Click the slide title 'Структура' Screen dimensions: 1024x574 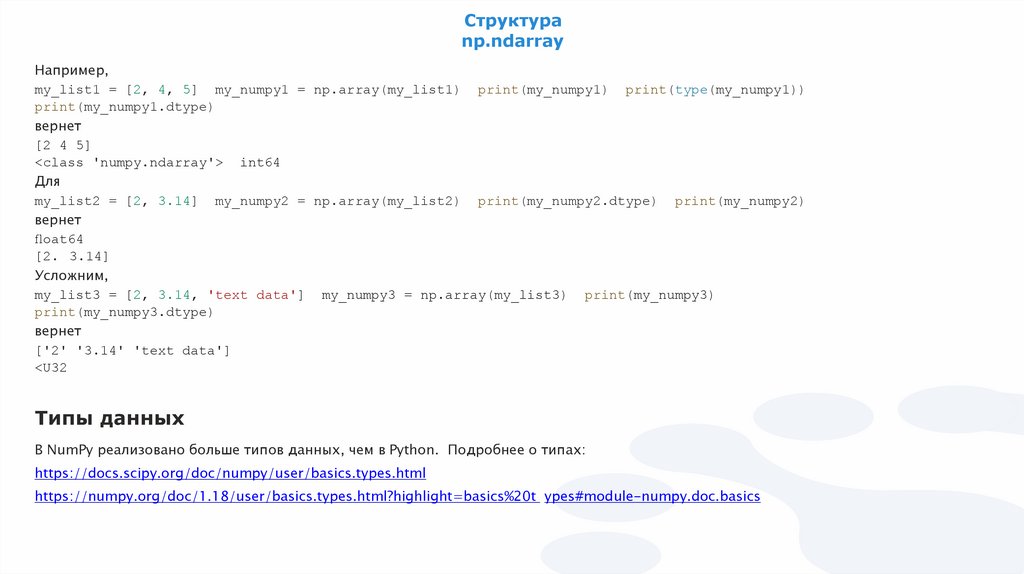[x=513, y=20]
